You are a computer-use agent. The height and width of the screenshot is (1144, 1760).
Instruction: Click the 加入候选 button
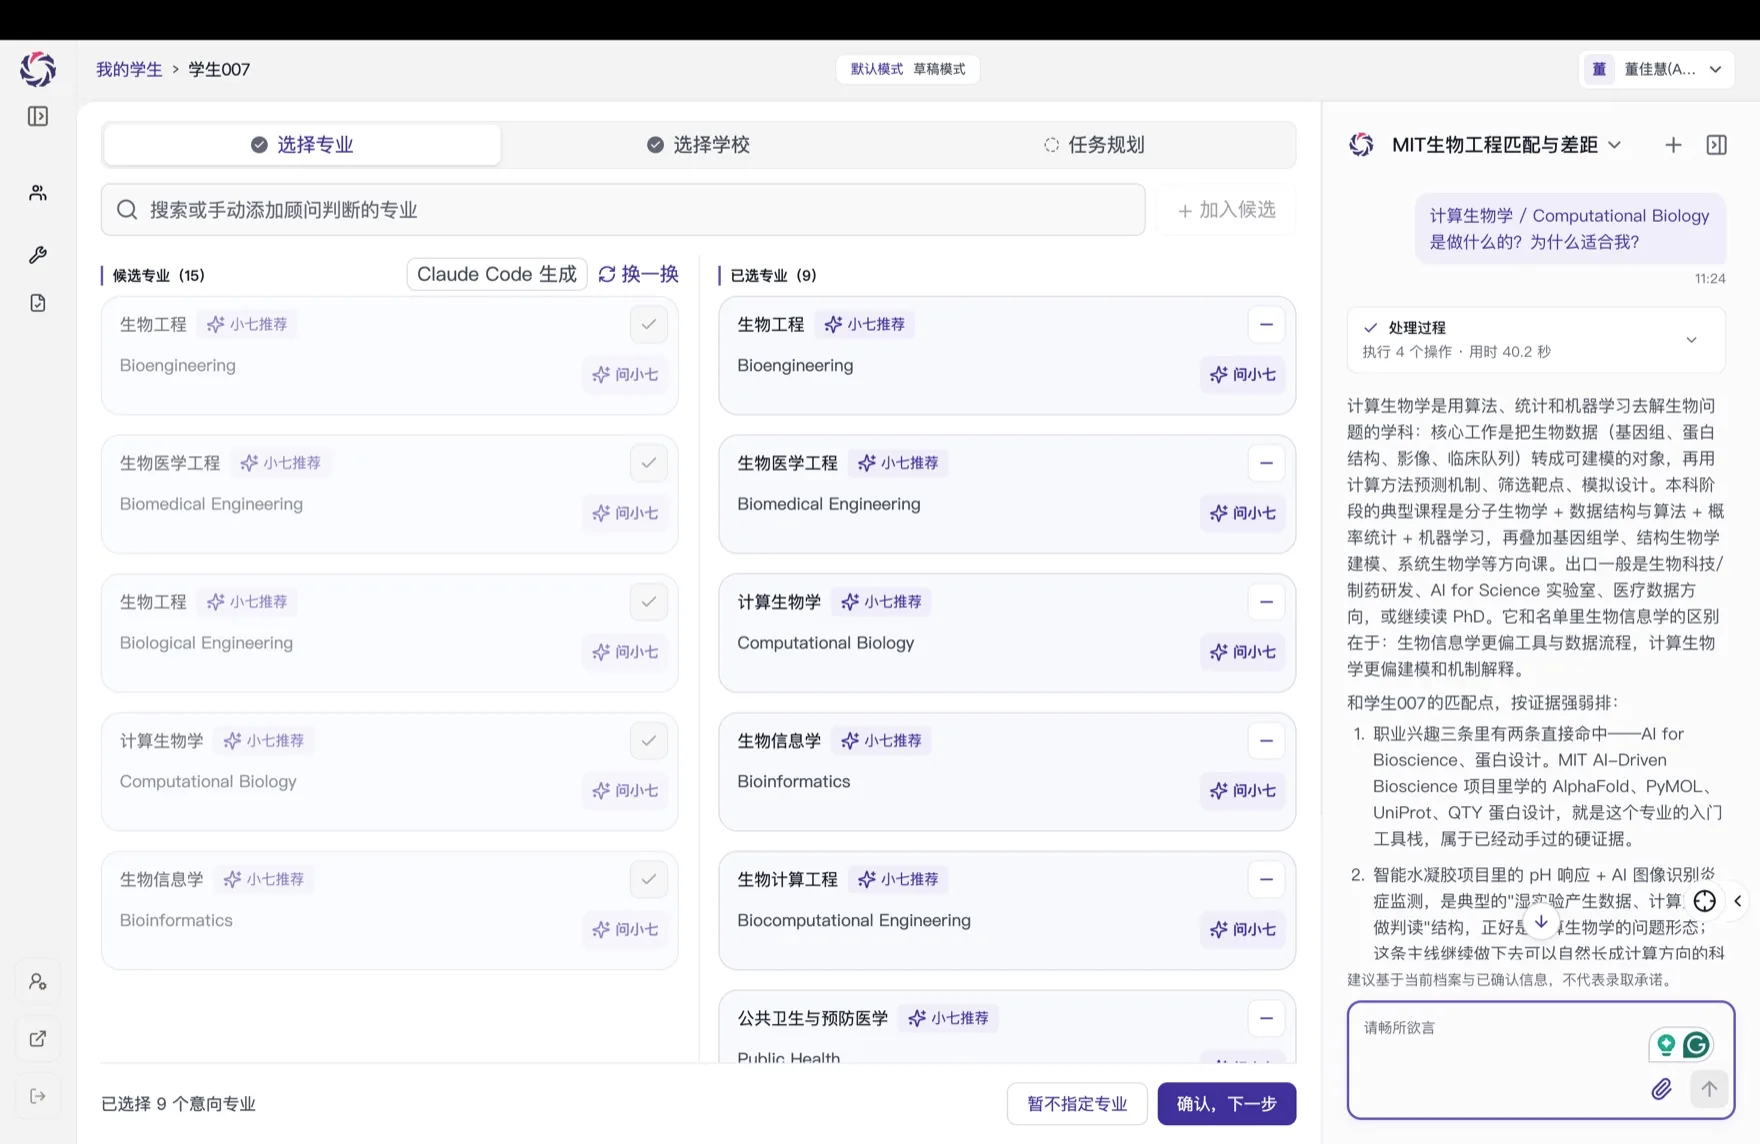point(1227,210)
